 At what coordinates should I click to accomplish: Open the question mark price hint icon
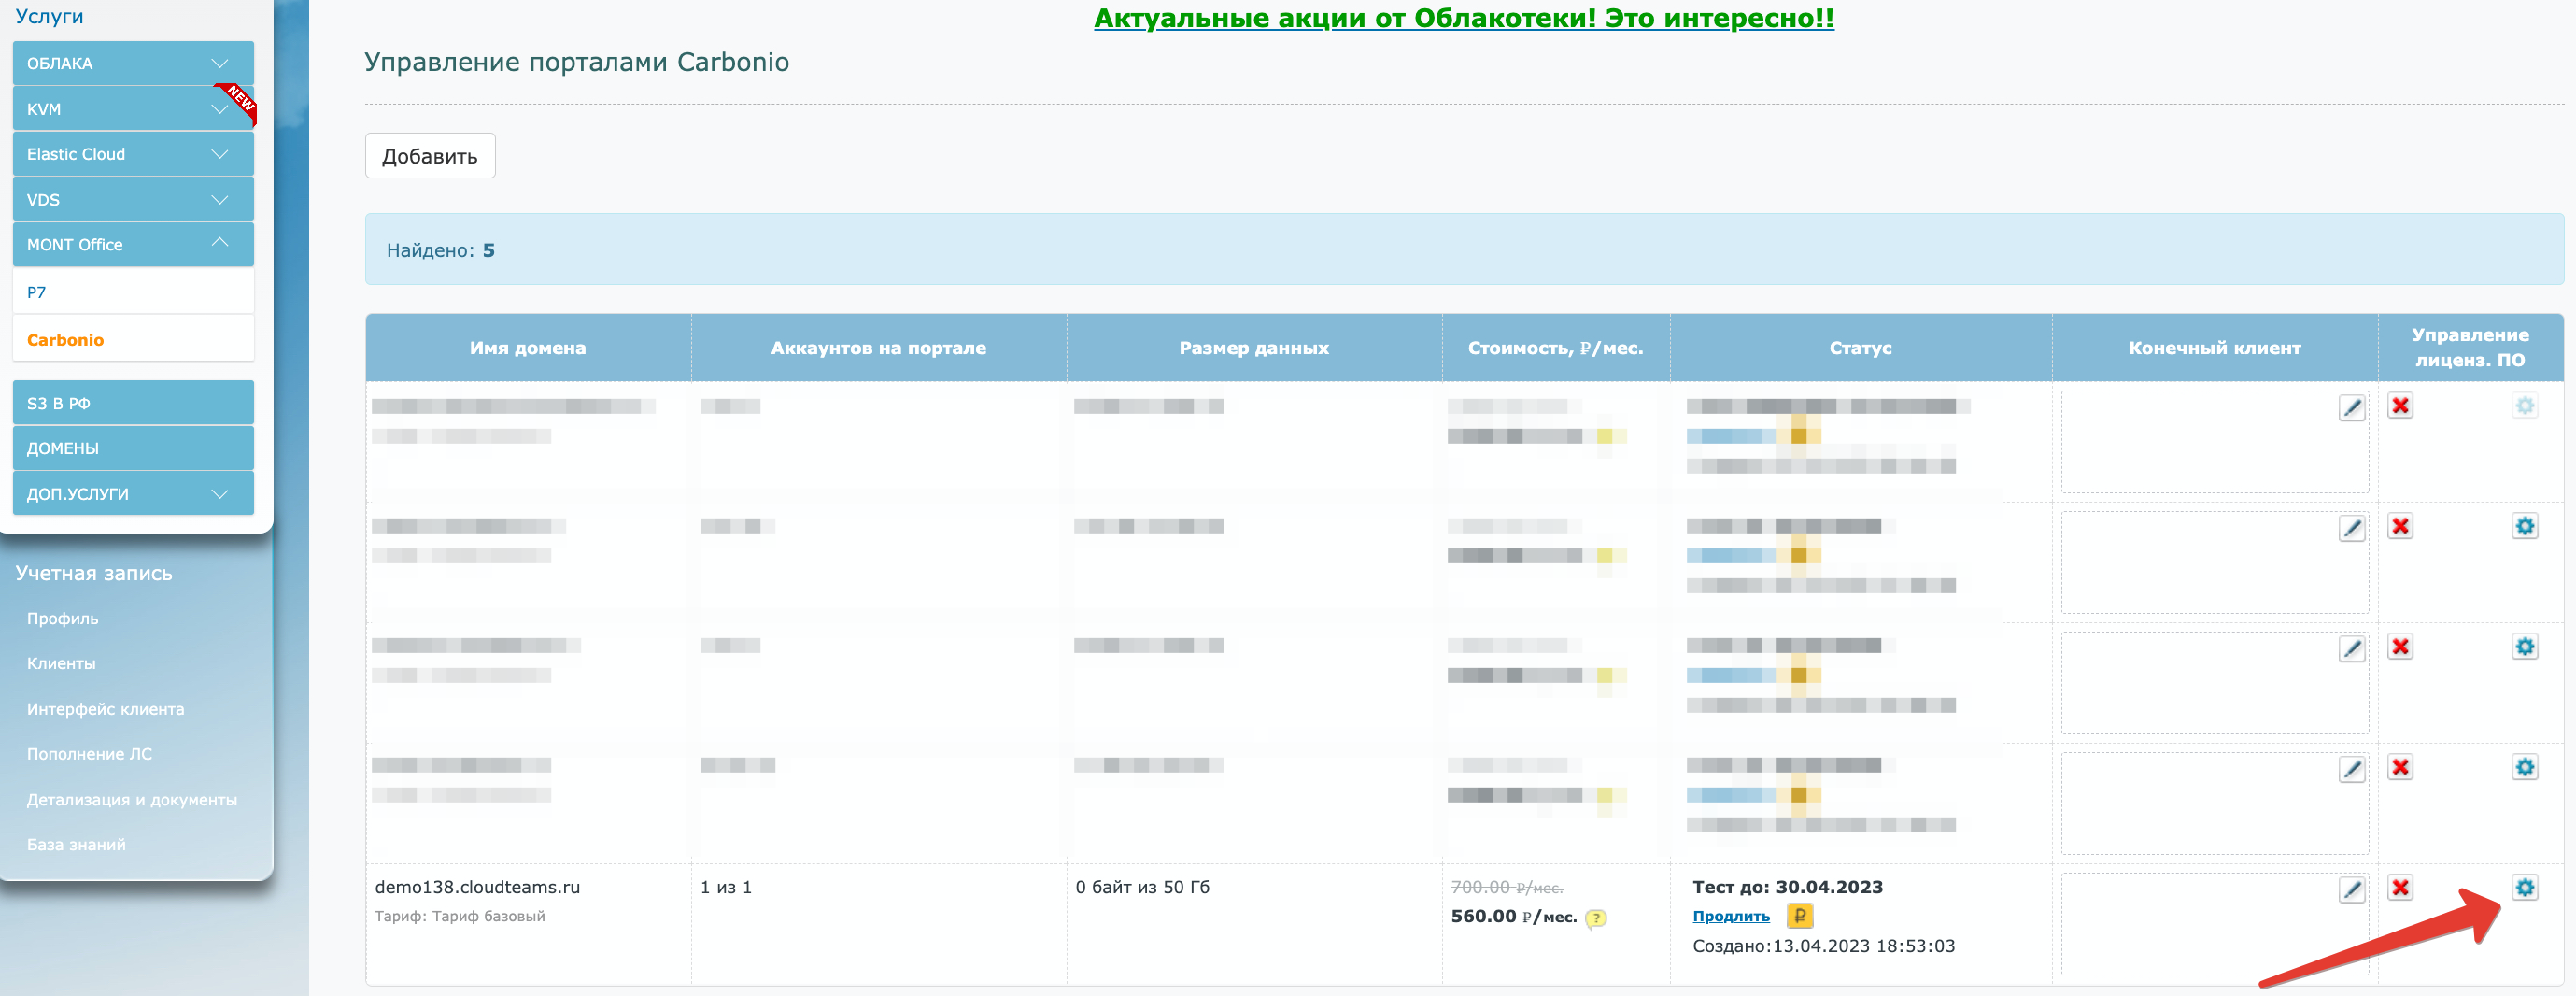click(1596, 918)
